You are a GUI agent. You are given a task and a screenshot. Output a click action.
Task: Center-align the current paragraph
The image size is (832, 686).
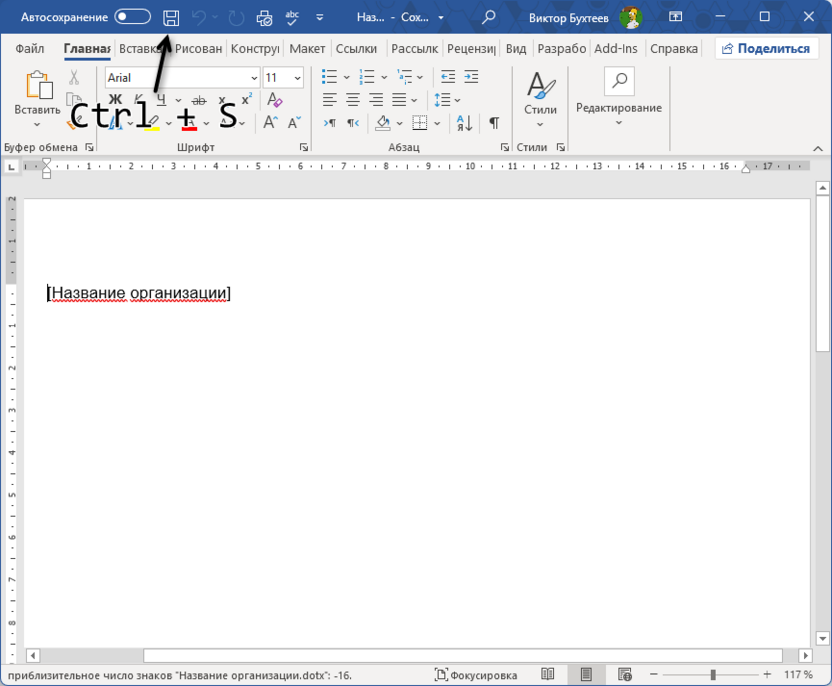click(351, 99)
